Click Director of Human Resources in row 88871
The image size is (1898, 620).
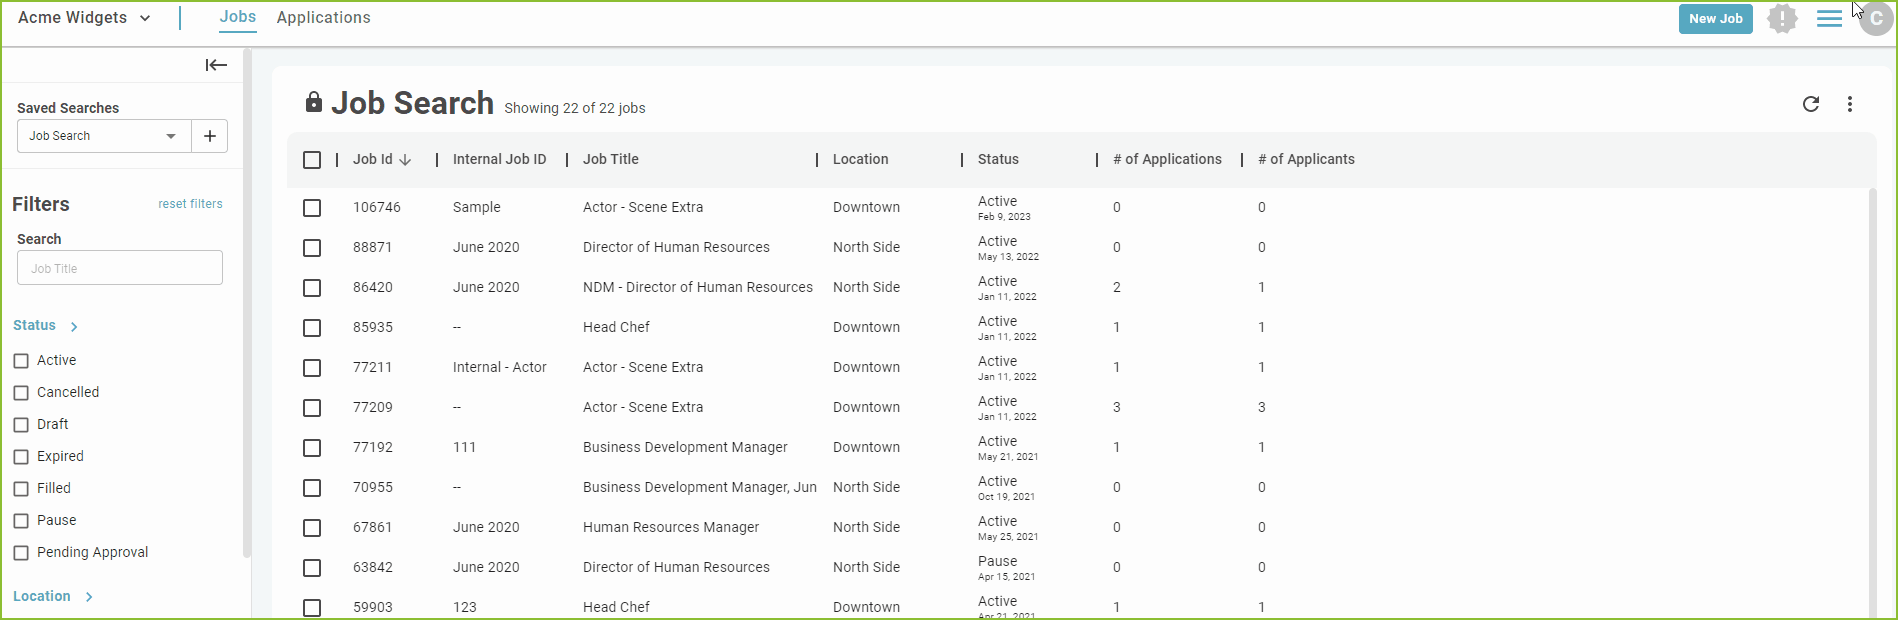point(676,247)
